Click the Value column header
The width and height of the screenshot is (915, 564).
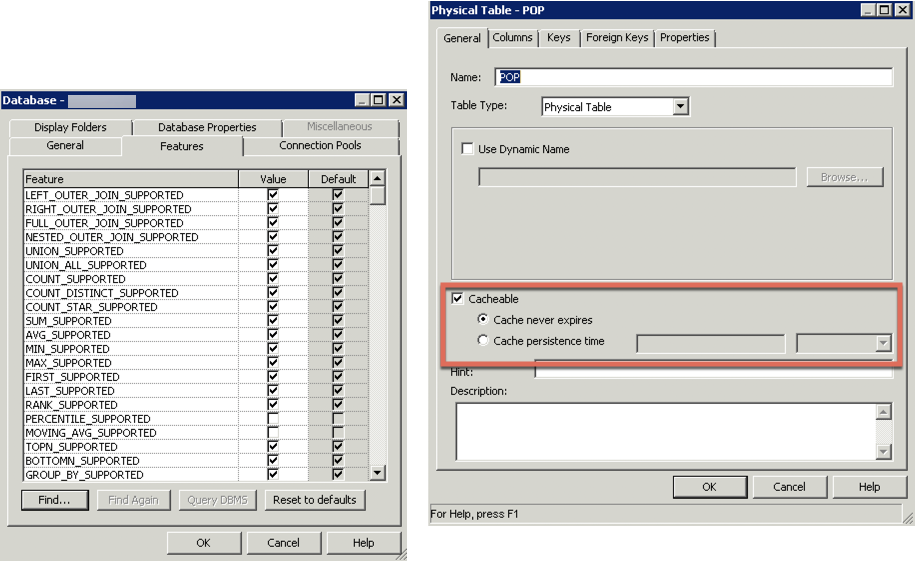[x=273, y=178]
